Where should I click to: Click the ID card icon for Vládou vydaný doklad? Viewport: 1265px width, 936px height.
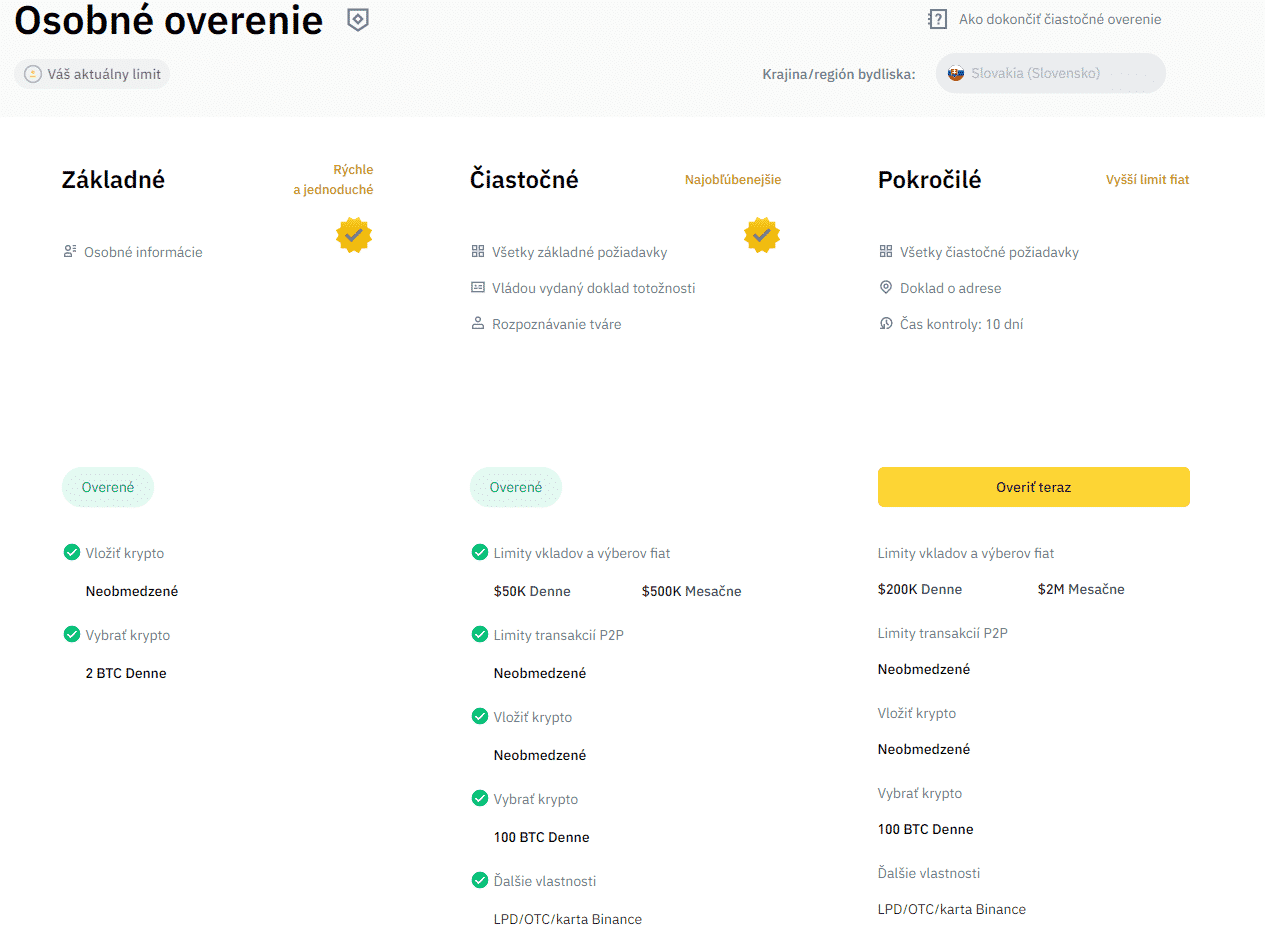point(478,288)
